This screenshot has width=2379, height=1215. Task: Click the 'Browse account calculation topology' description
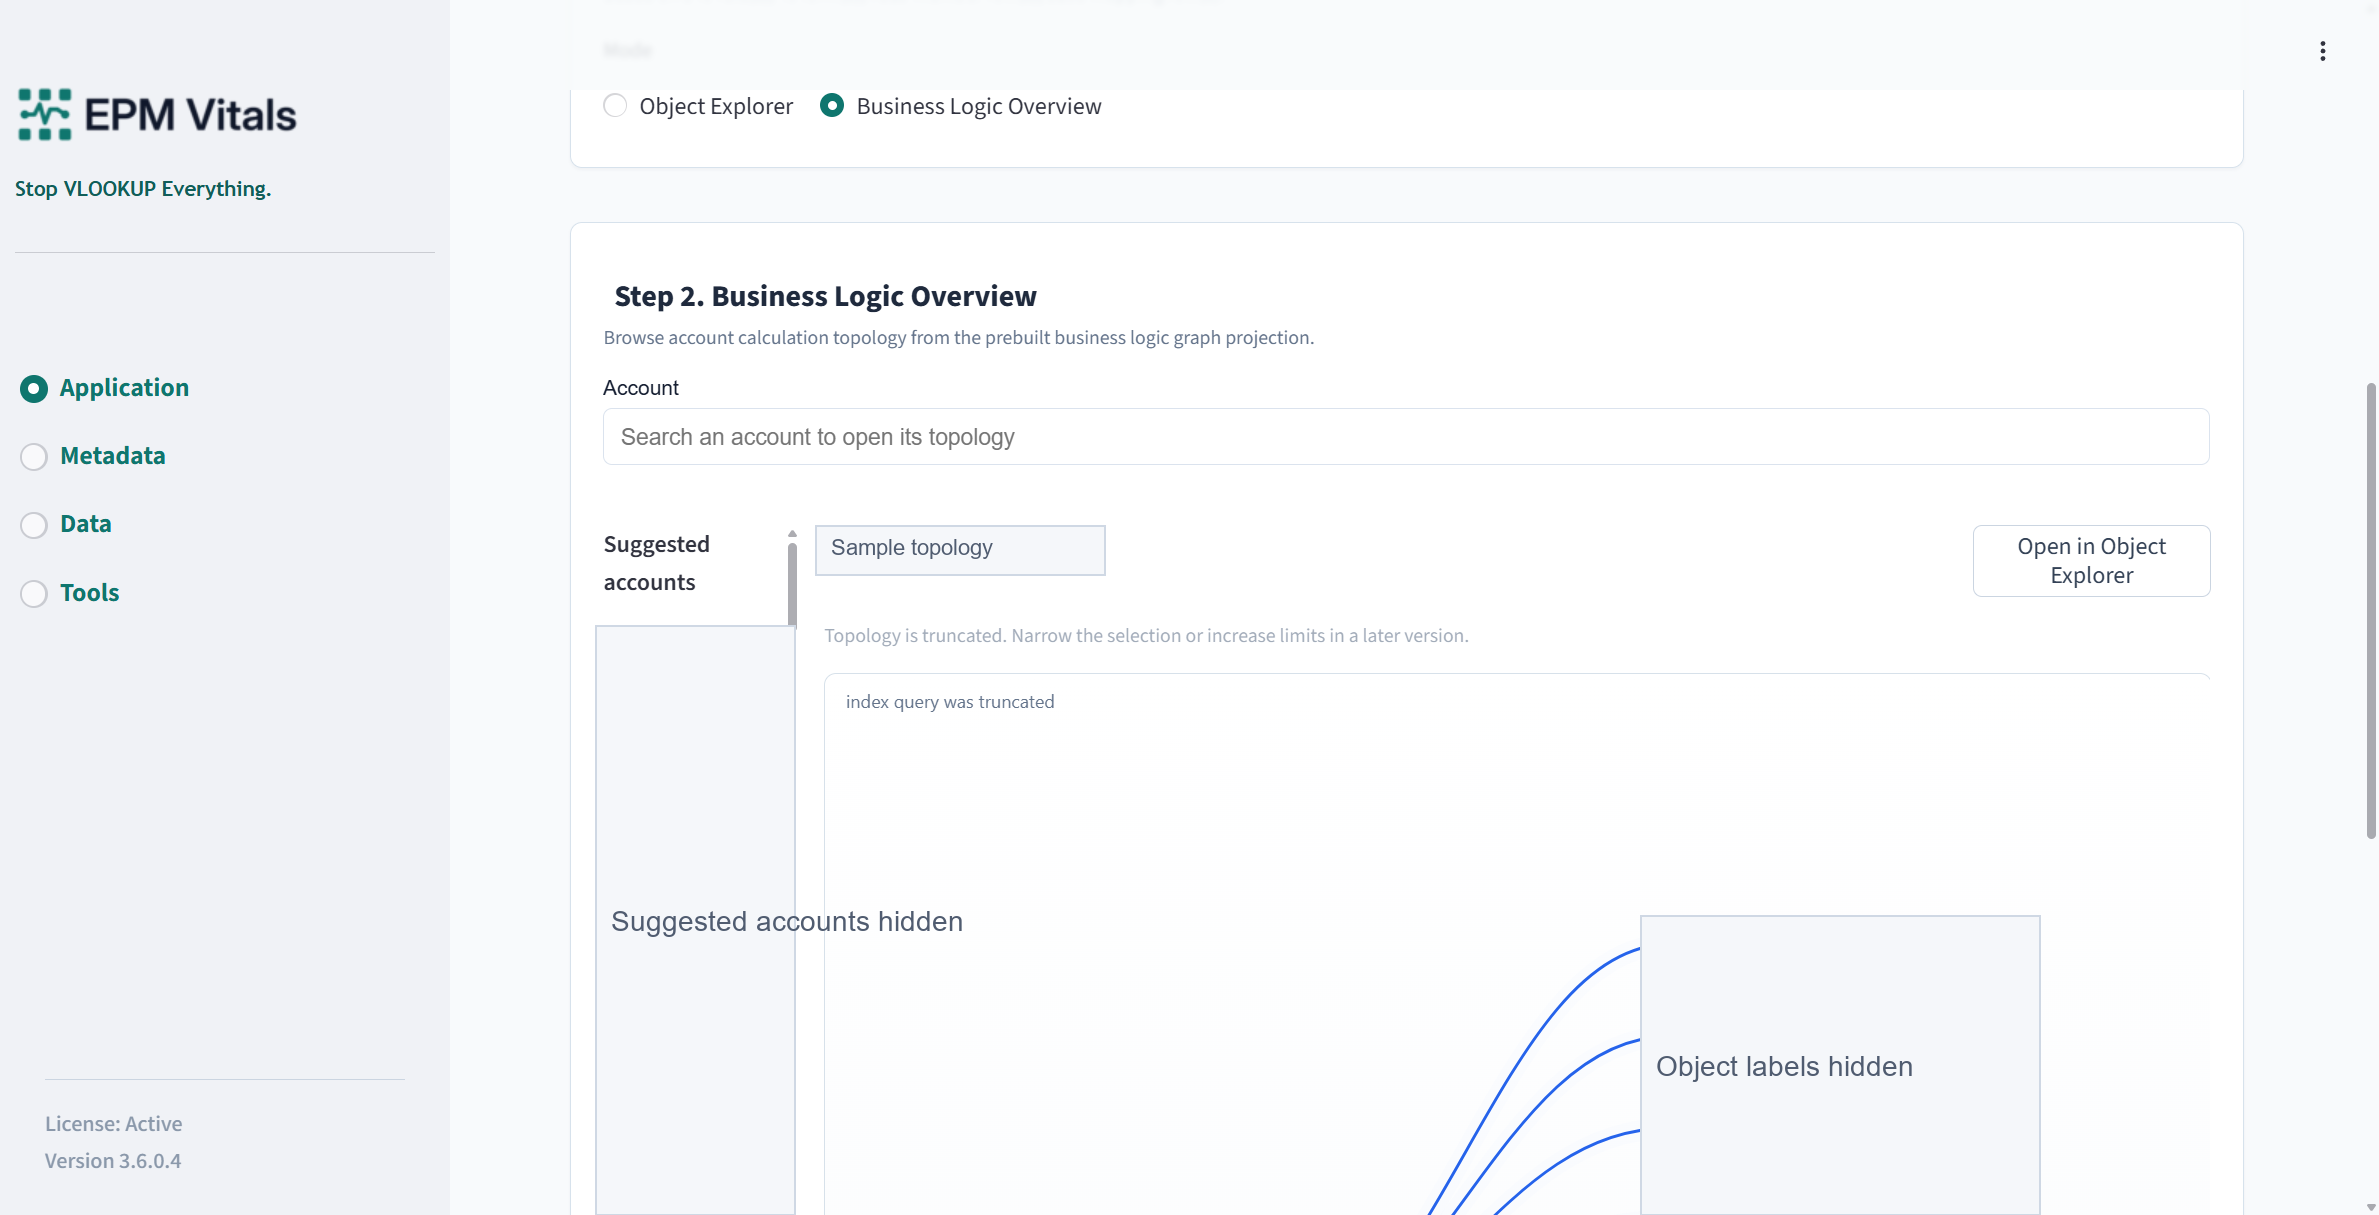tap(958, 338)
